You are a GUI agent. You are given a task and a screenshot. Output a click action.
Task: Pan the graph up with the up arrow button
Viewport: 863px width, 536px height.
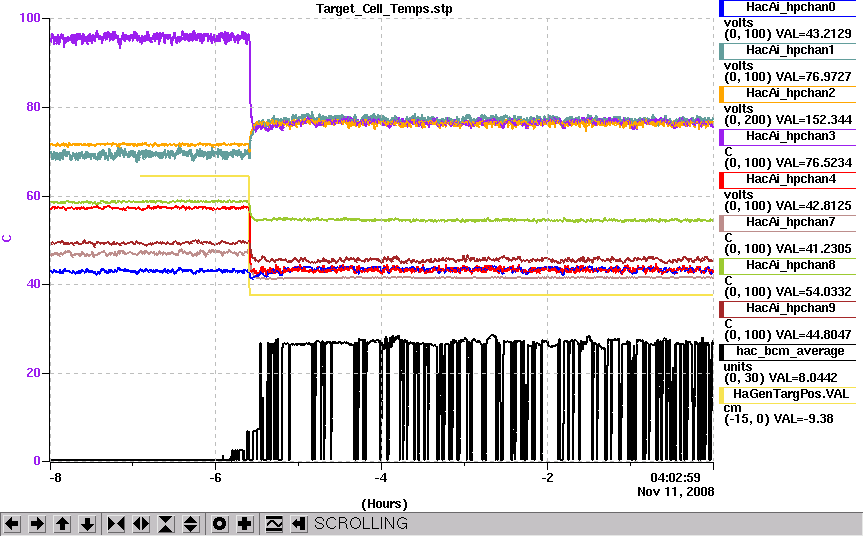tap(62, 523)
